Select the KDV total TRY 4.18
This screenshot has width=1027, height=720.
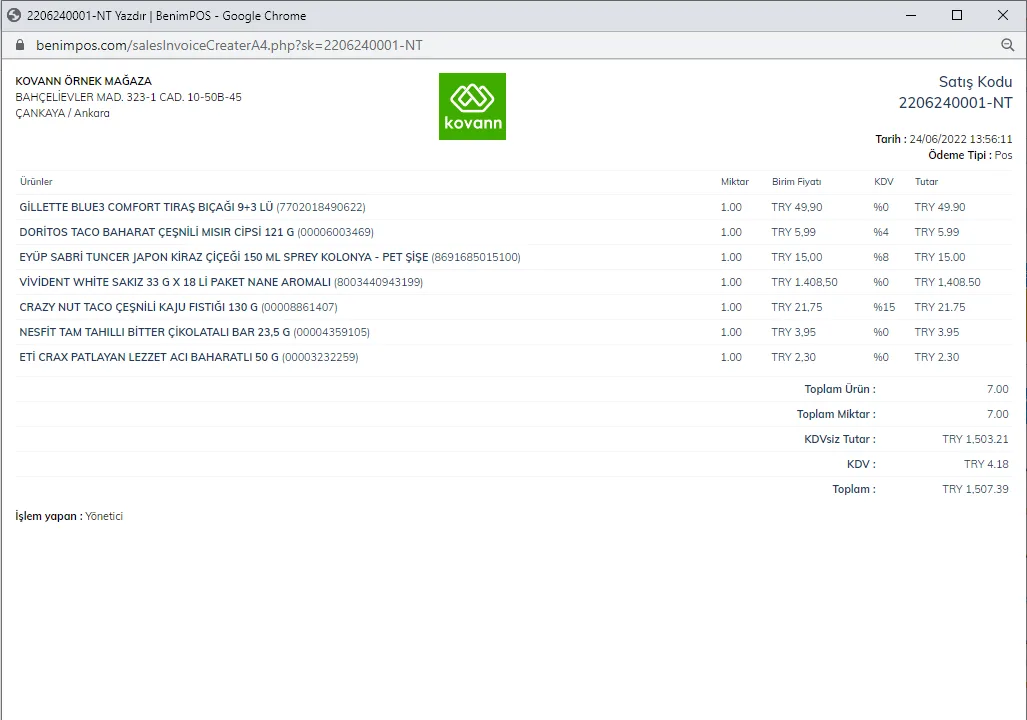coord(986,464)
